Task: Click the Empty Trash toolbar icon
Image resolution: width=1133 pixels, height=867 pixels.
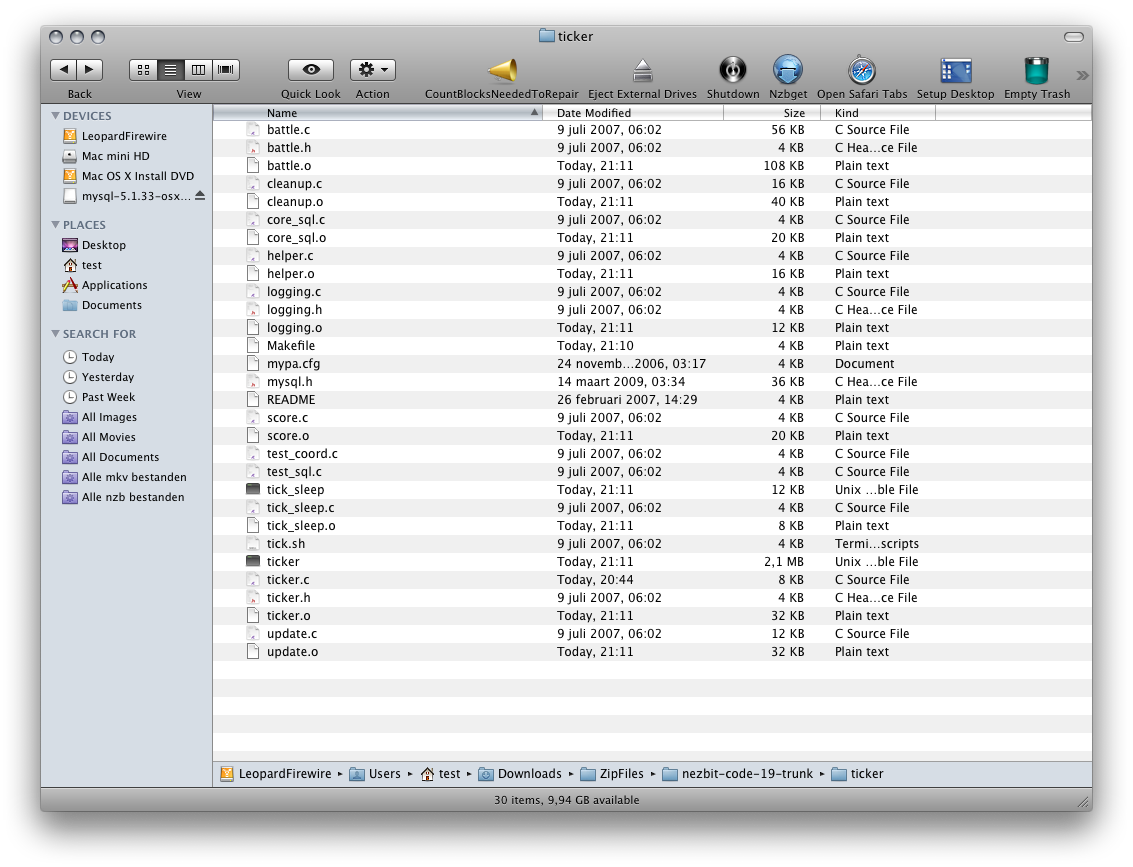Action: pyautogui.click(x=1037, y=70)
